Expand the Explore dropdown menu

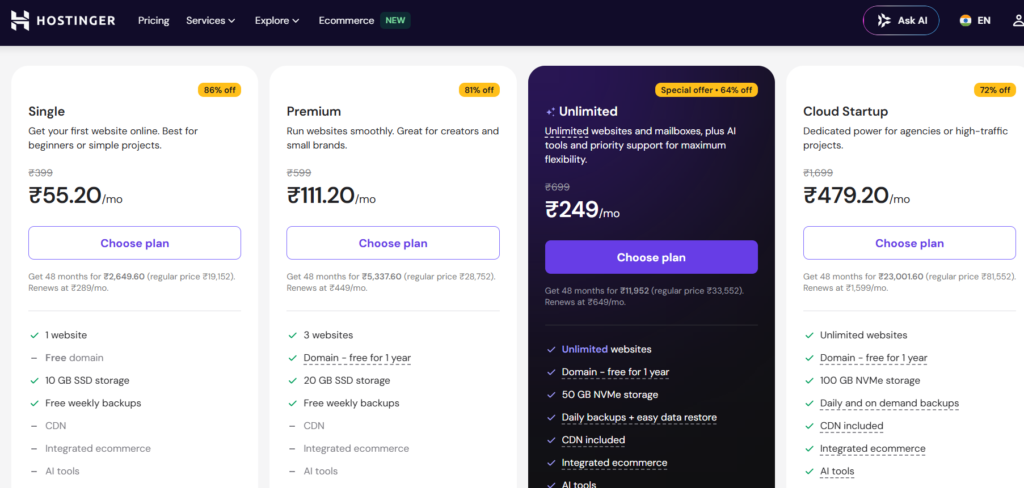[x=277, y=20]
